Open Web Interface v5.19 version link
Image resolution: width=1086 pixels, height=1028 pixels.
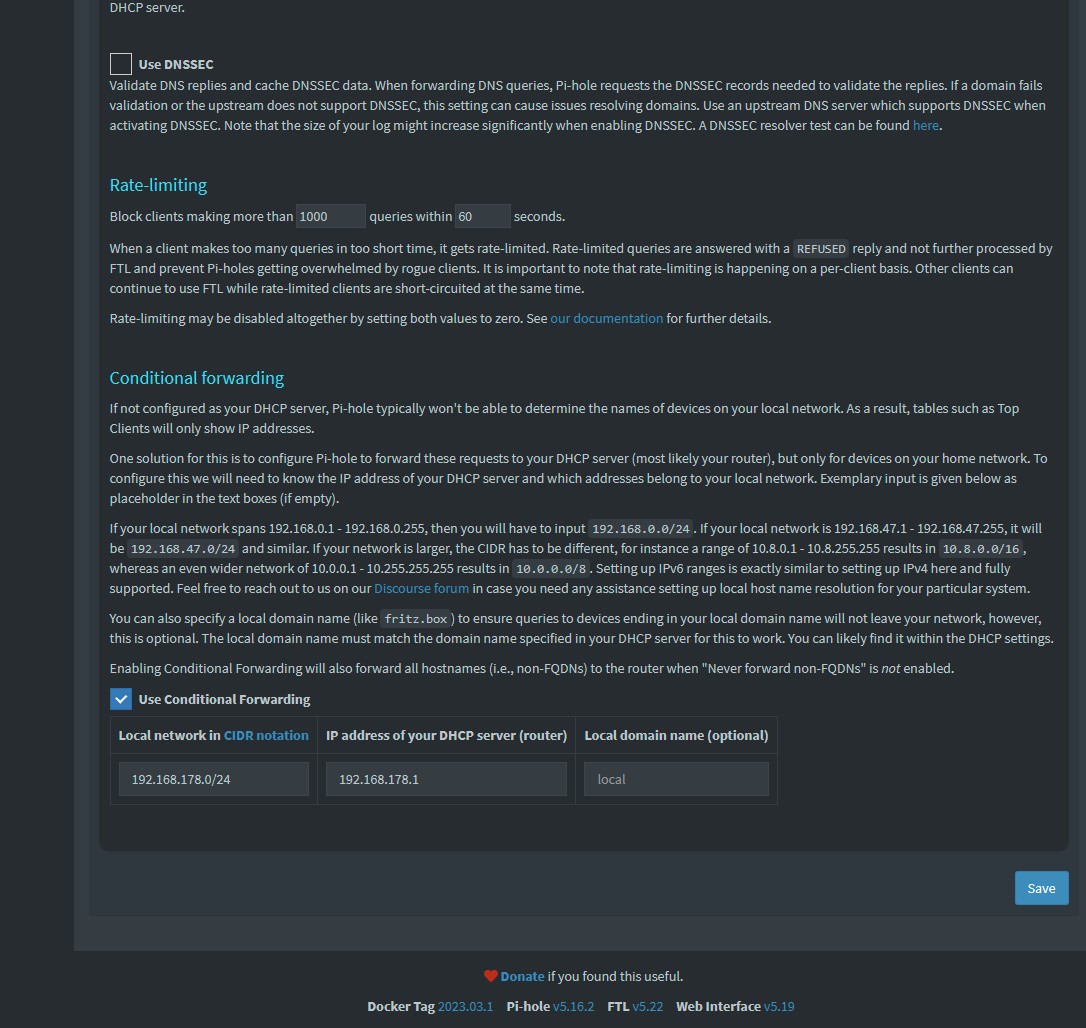(779, 1007)
